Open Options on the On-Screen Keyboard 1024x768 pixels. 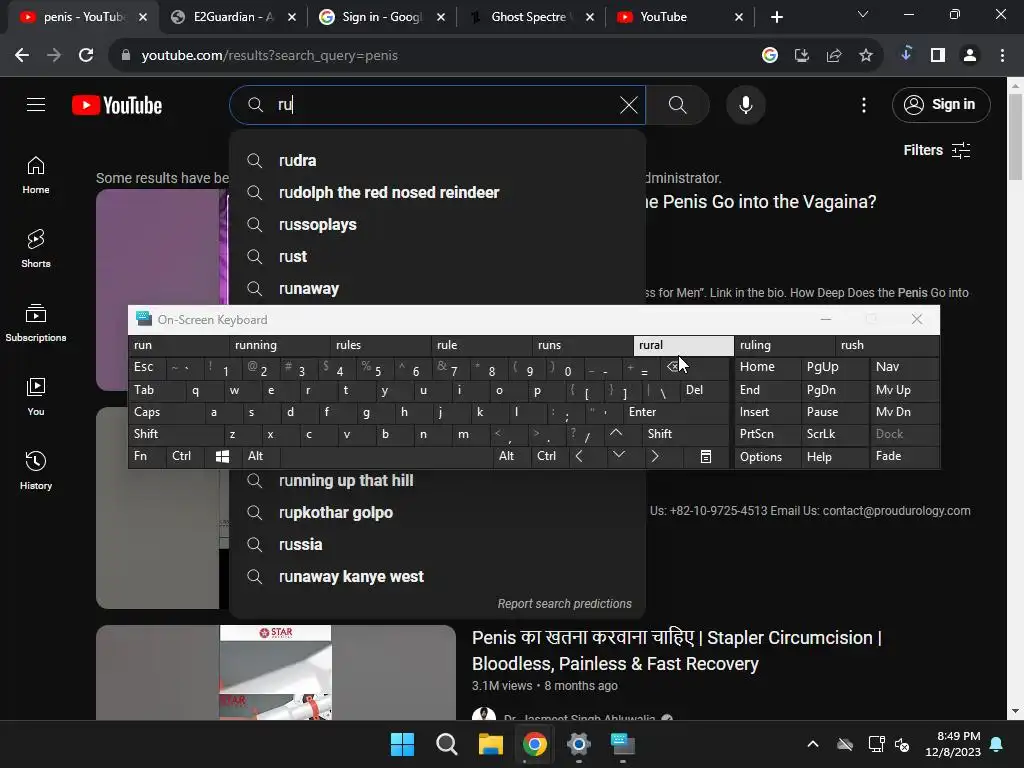click(767, 456)
